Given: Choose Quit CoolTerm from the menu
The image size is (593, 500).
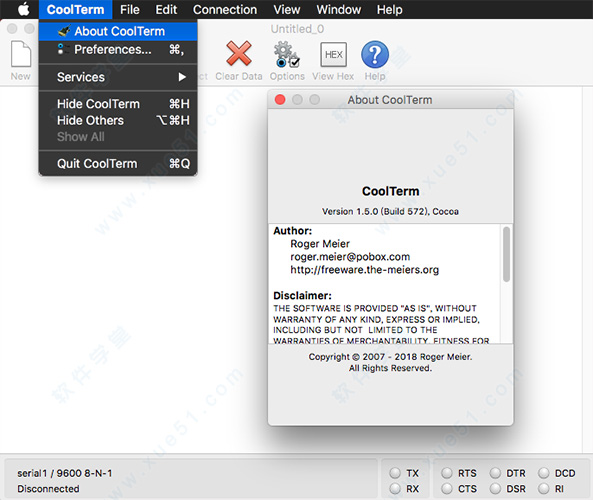Looking at the screenshot, I should pos(118,163).
